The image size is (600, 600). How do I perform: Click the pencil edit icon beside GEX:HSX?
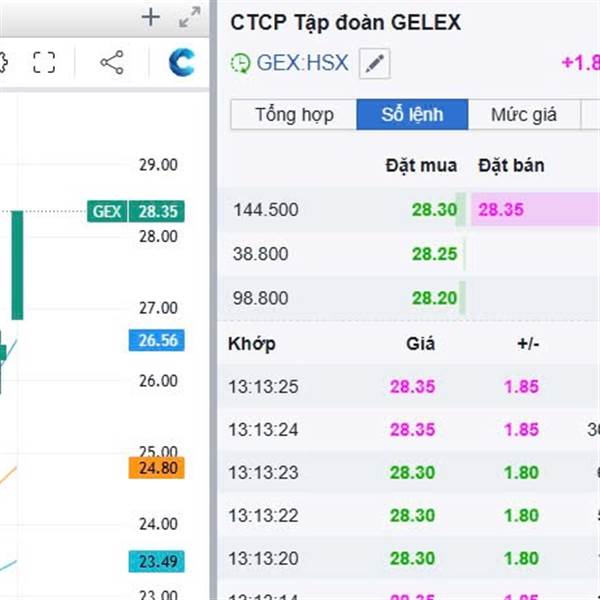pos(375,64)
